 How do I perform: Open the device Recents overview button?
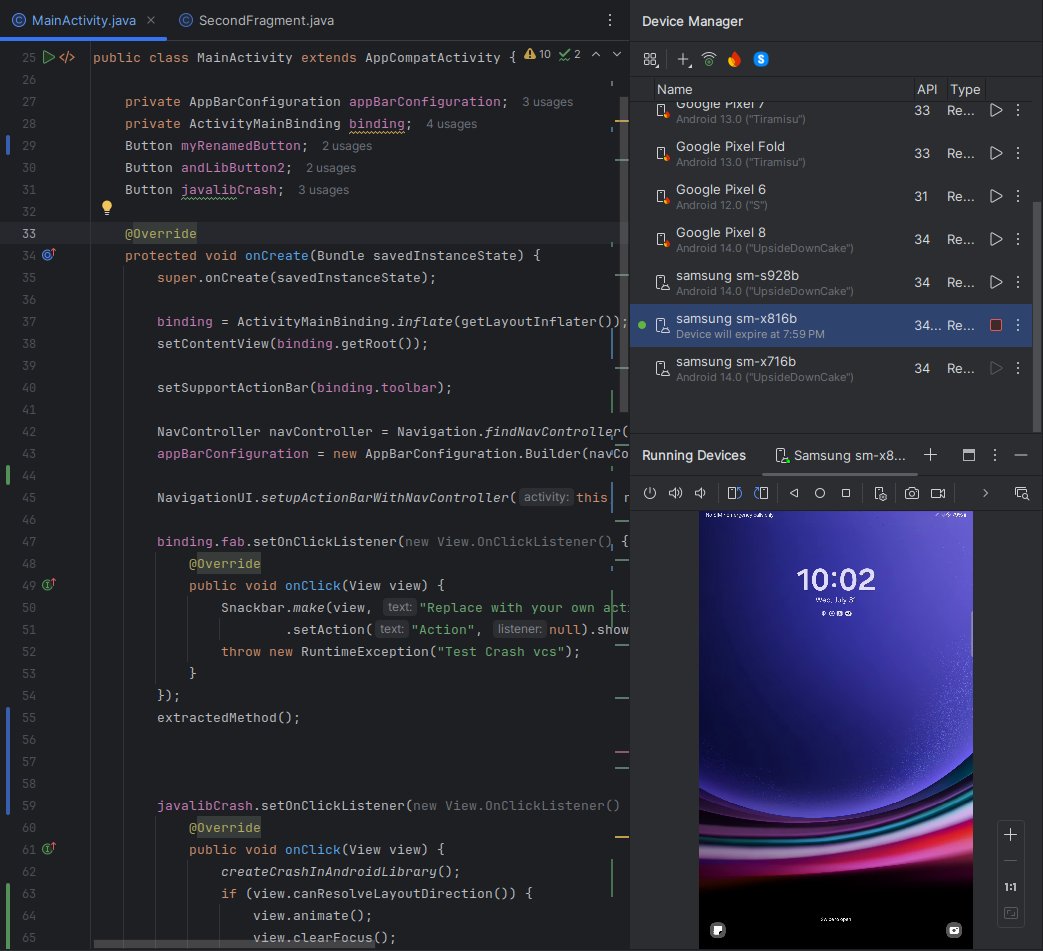point(844,492)
